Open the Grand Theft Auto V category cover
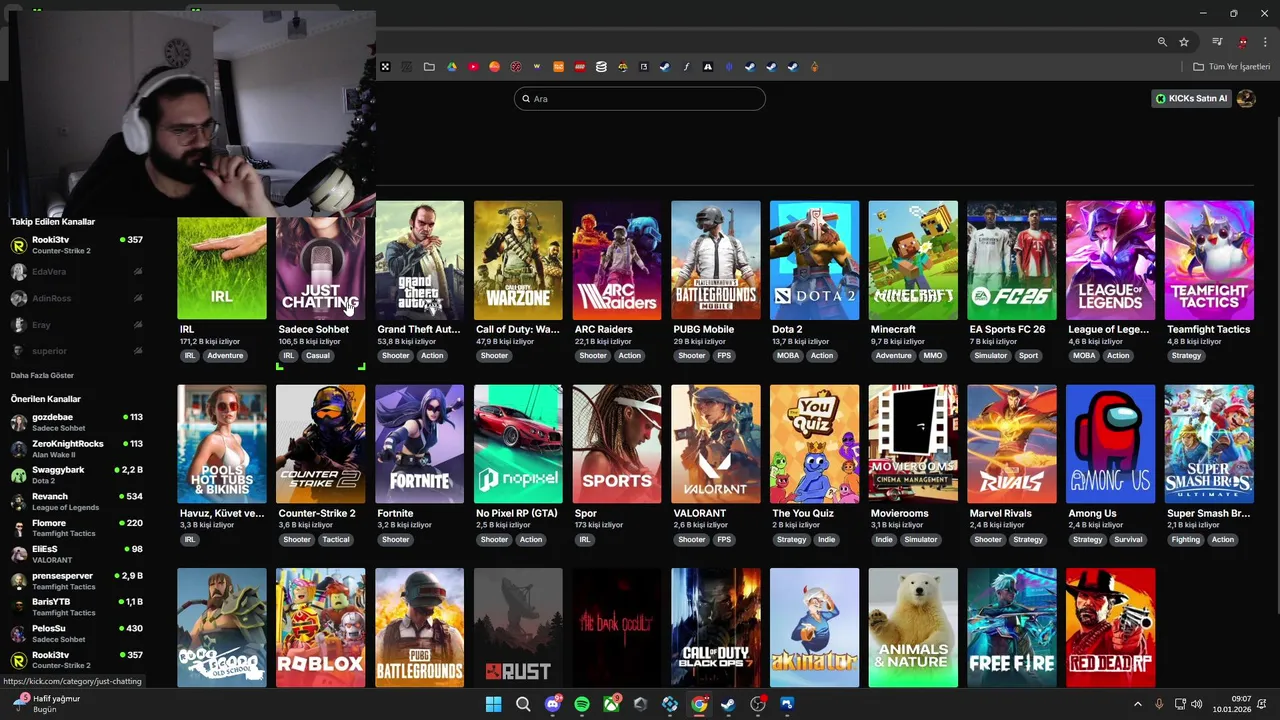 click(419, 260)
